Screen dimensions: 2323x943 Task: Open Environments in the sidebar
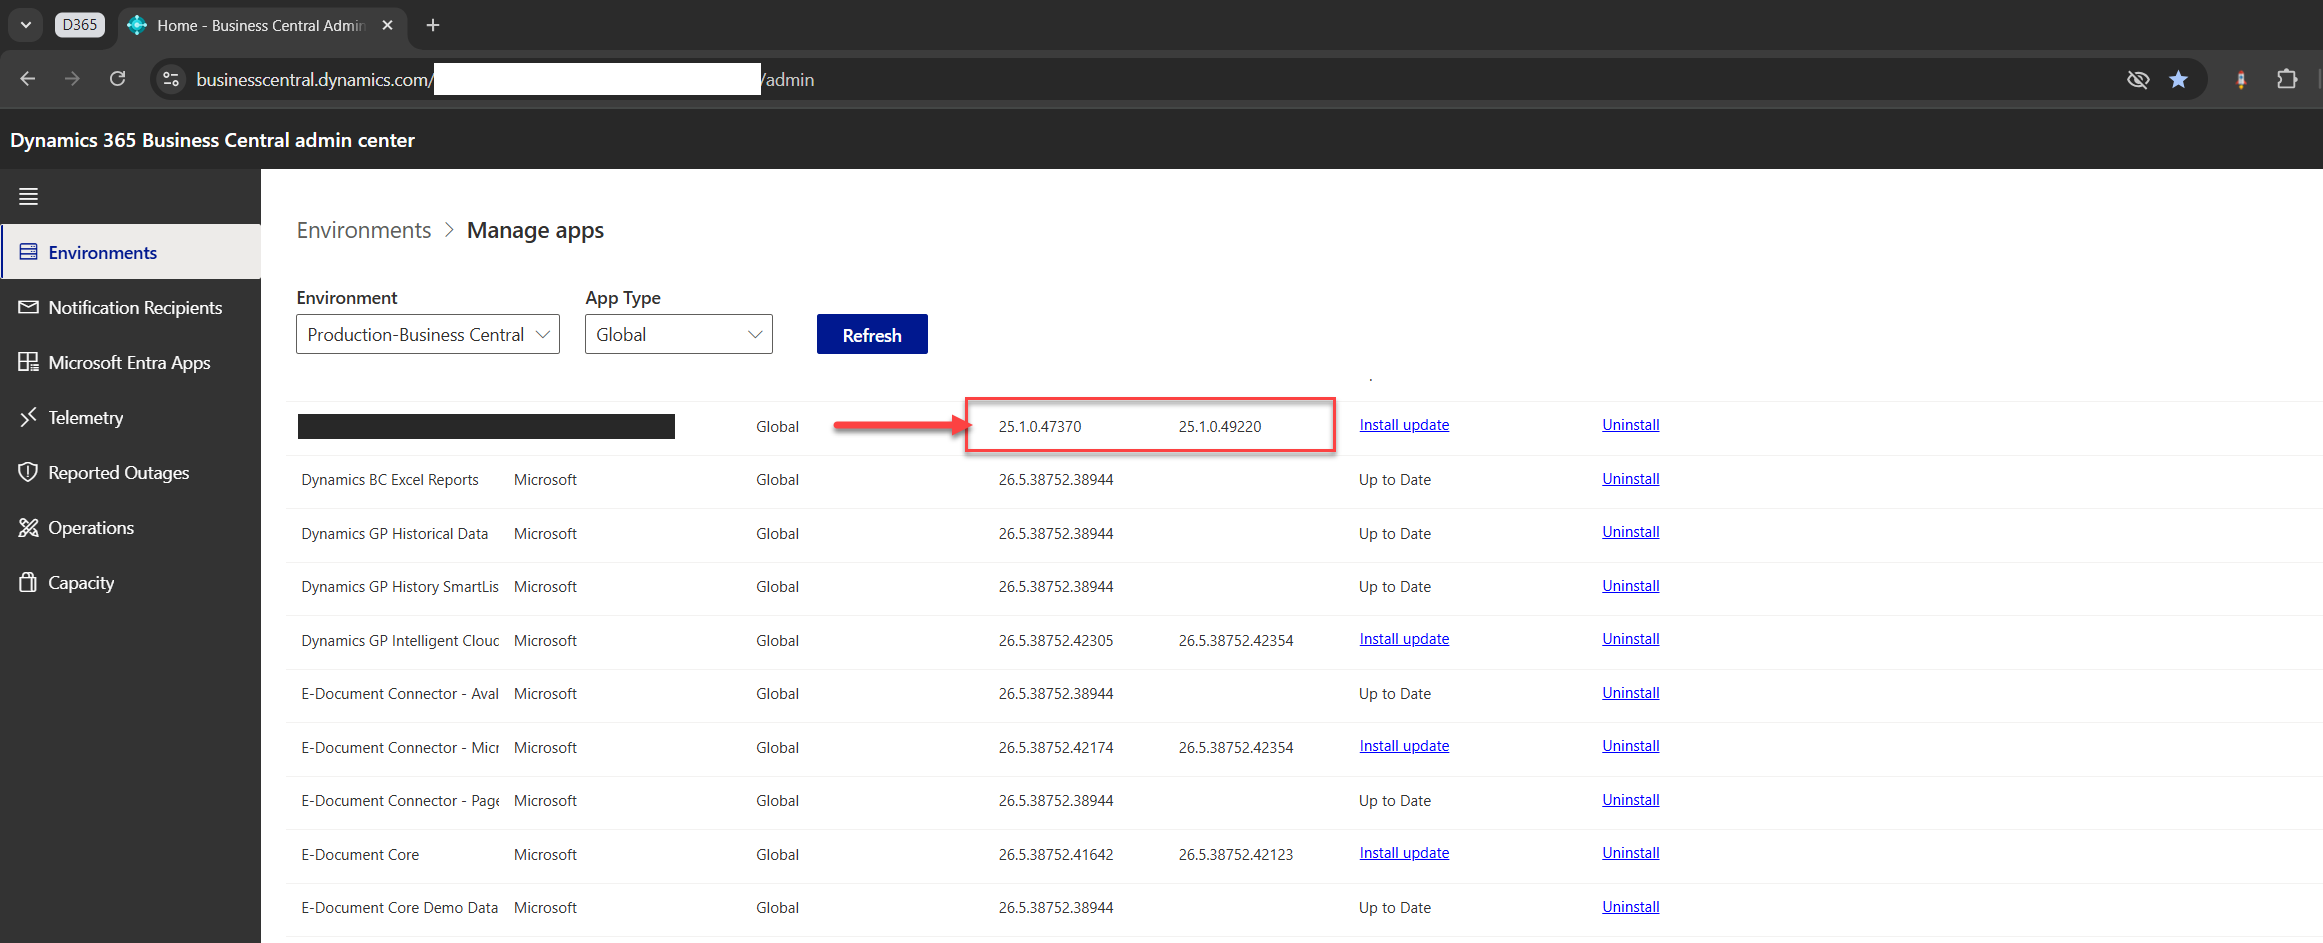pos(131,252)
